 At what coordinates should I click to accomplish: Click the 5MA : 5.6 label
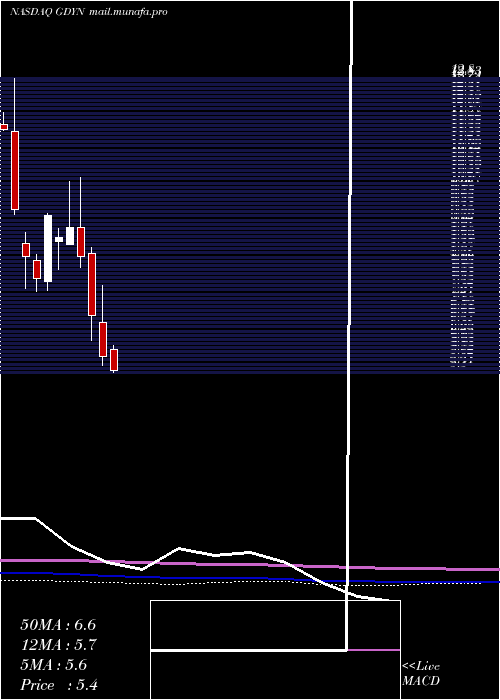pos(54,665)
